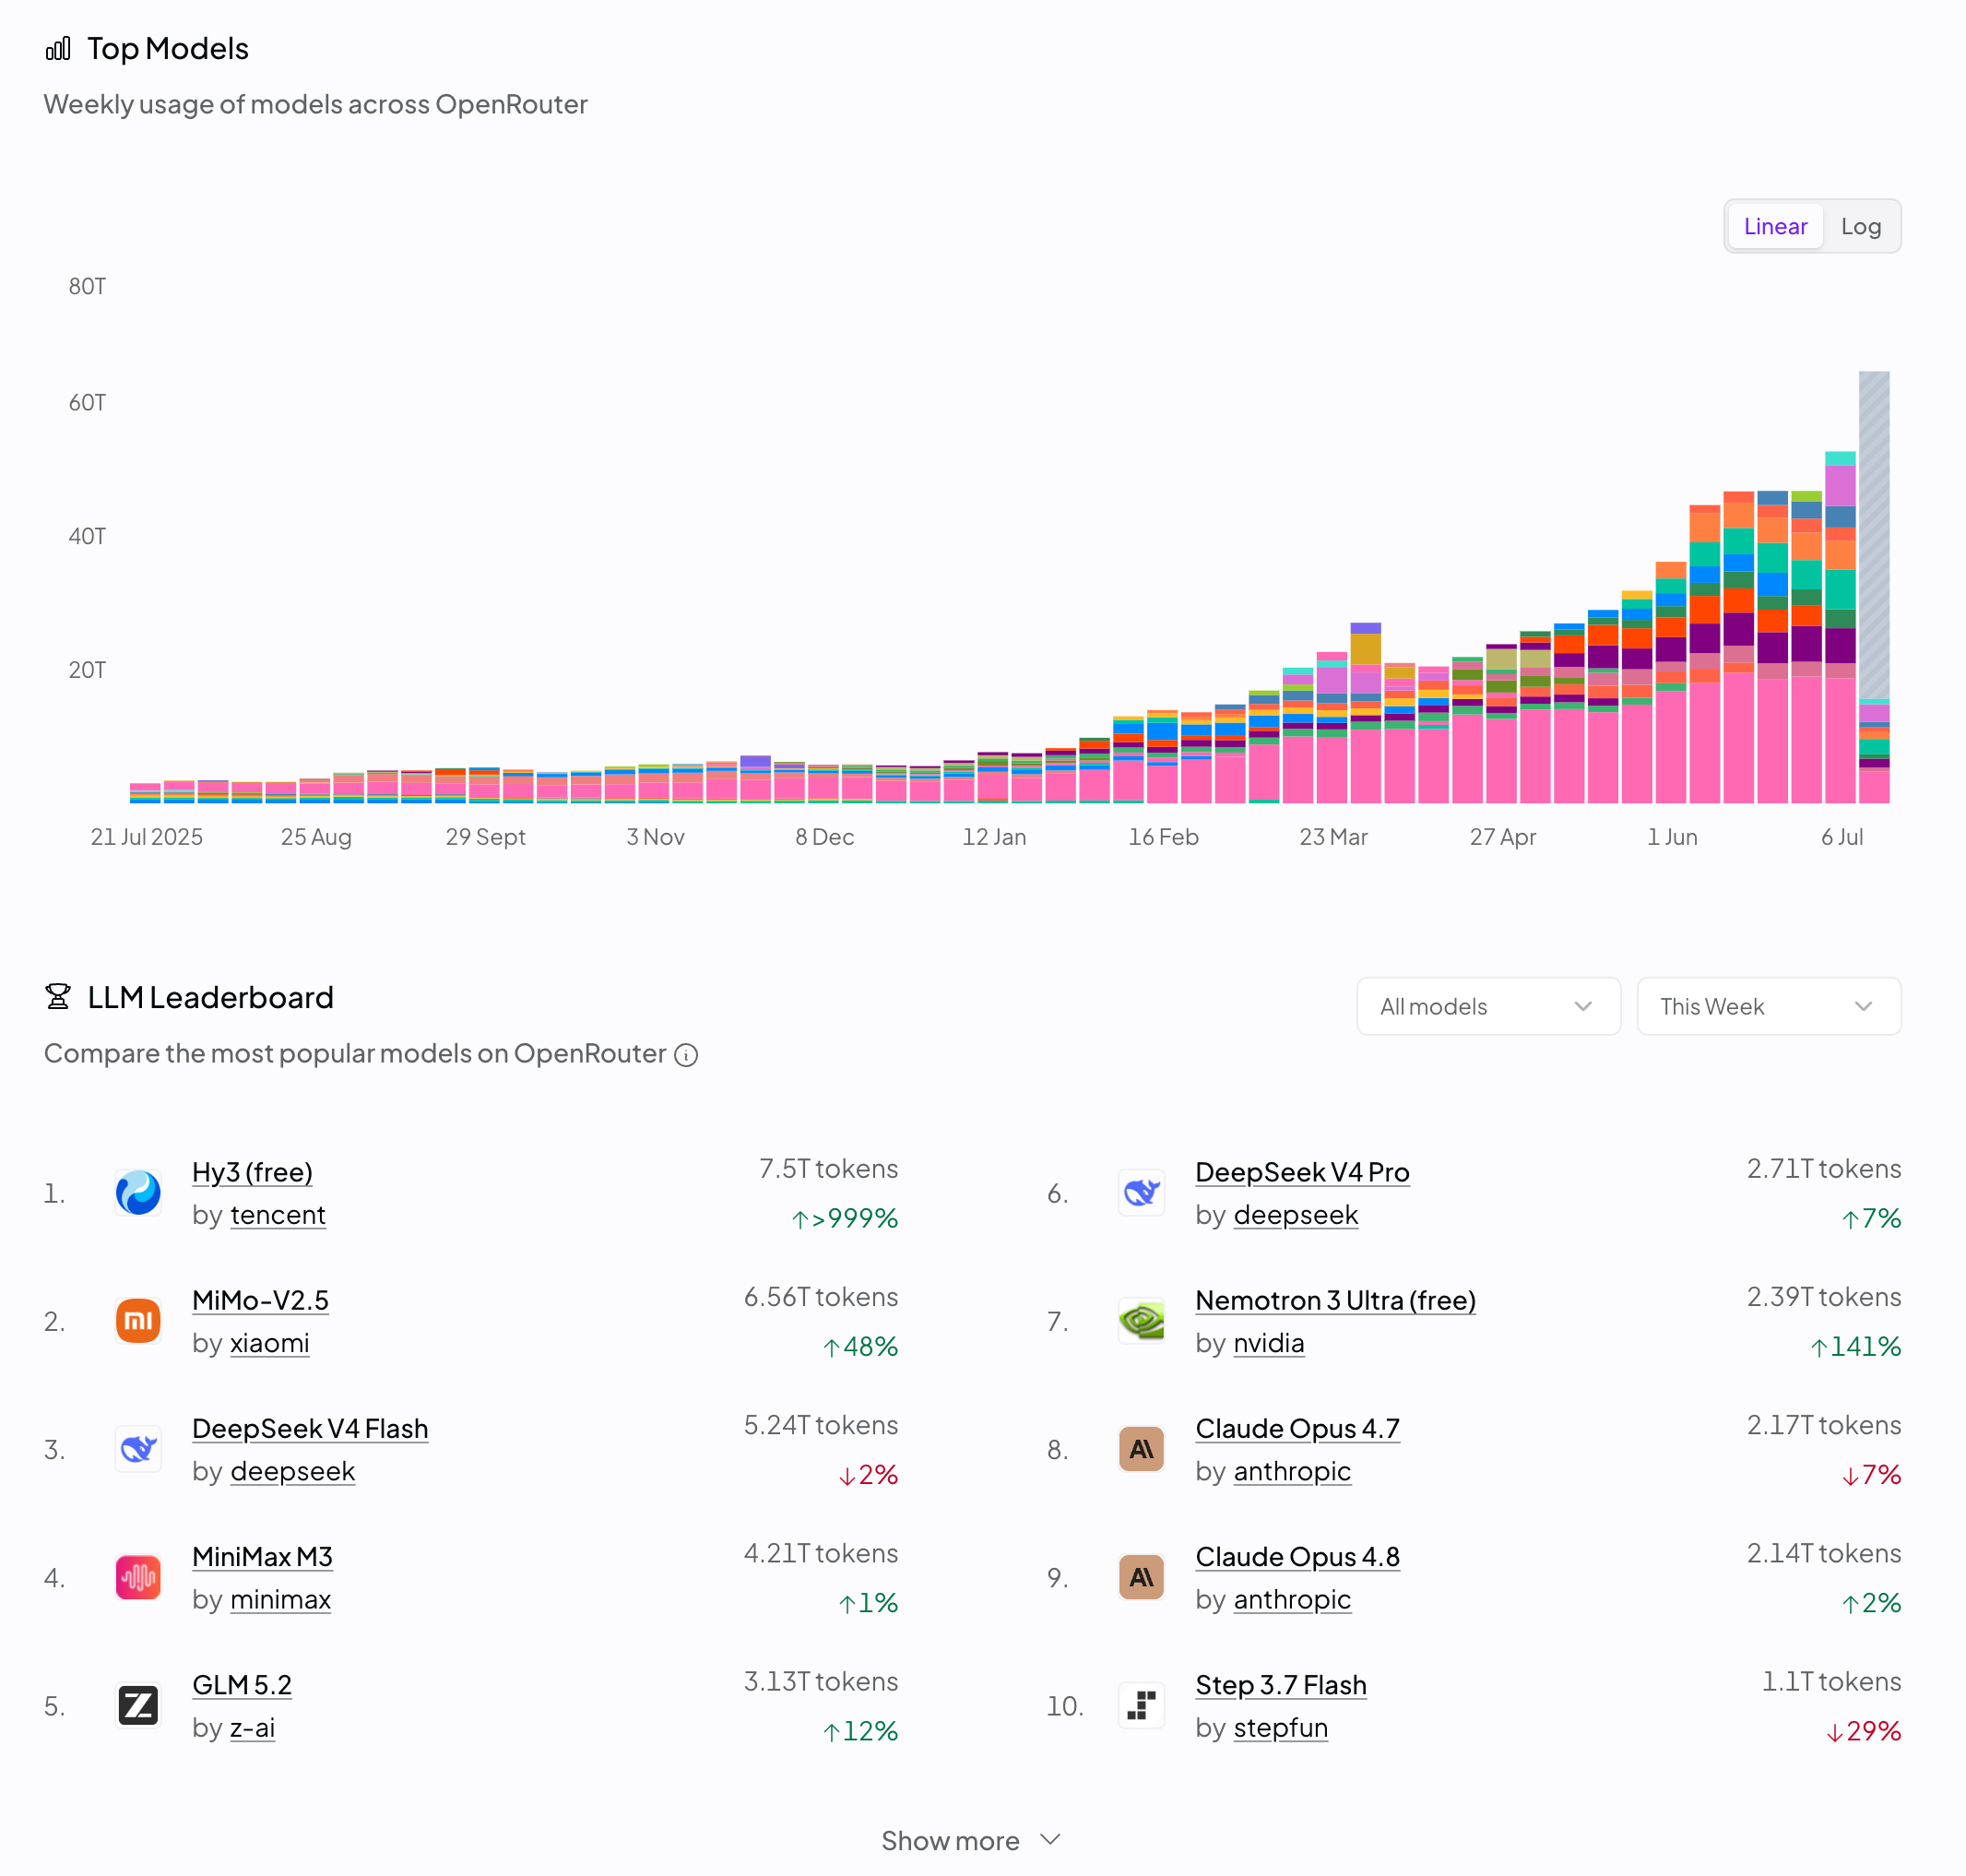Screen dimensions: 1966x1876
Task: Visit the deepseek provider link under V4 Flash
Action: tap(292, 1471)
